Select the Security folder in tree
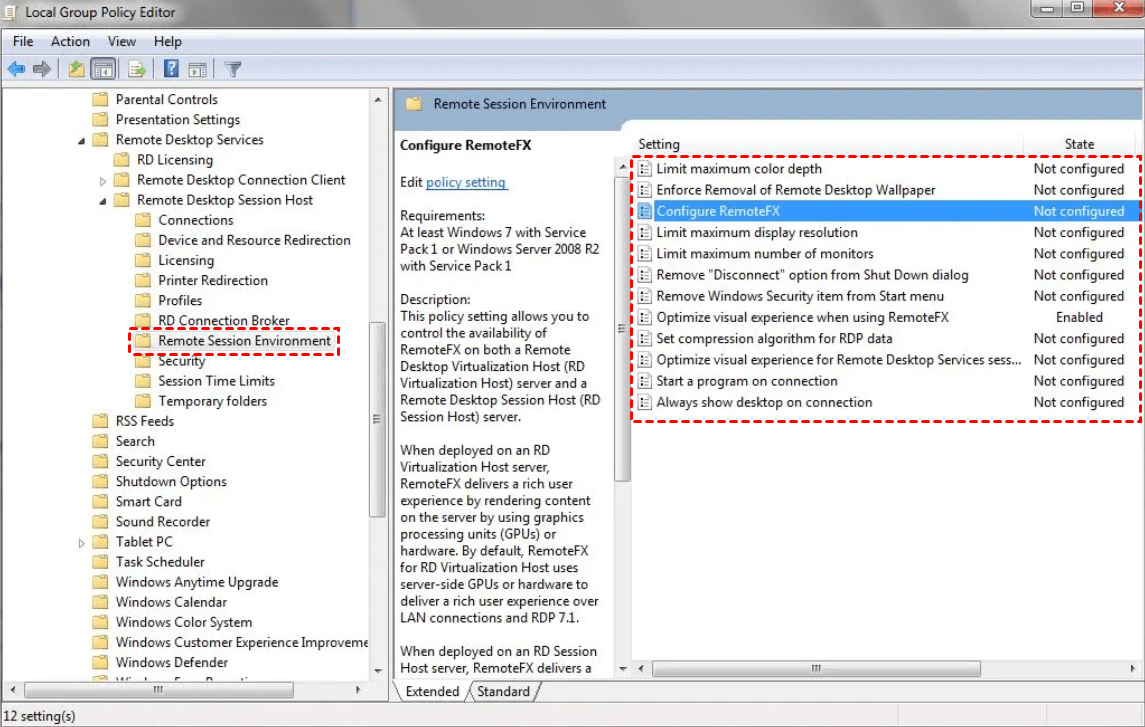Viewport: 1145px width, 727px height. (181, 361)
